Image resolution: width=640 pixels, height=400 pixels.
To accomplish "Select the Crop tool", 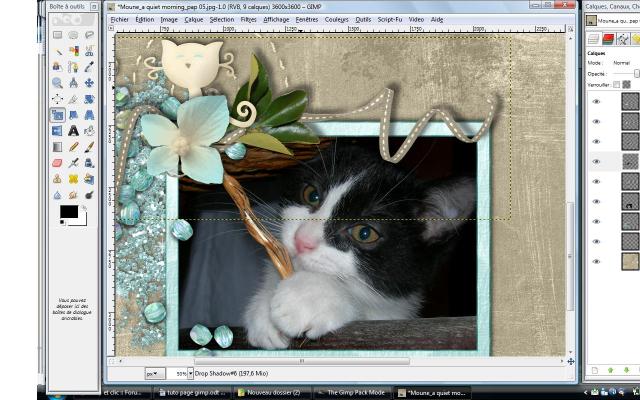I will click(73, 99).
